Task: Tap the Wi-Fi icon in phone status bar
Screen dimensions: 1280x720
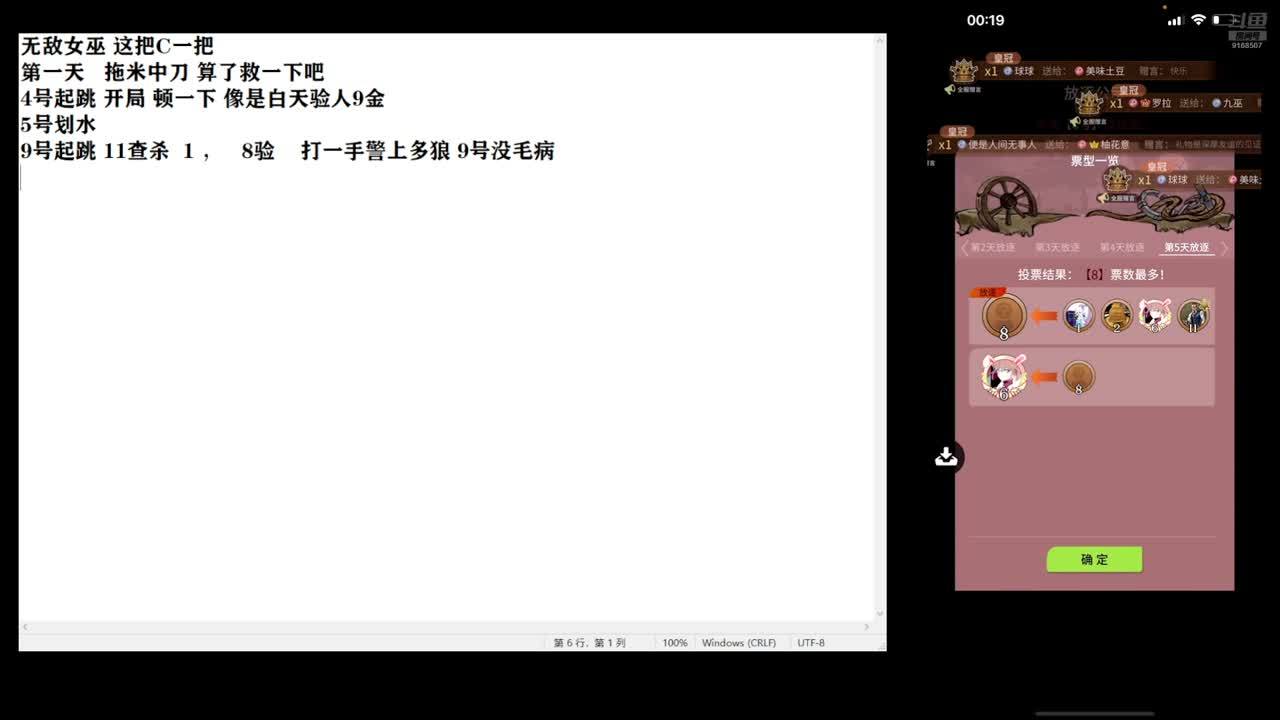Action: point(1197,20)
